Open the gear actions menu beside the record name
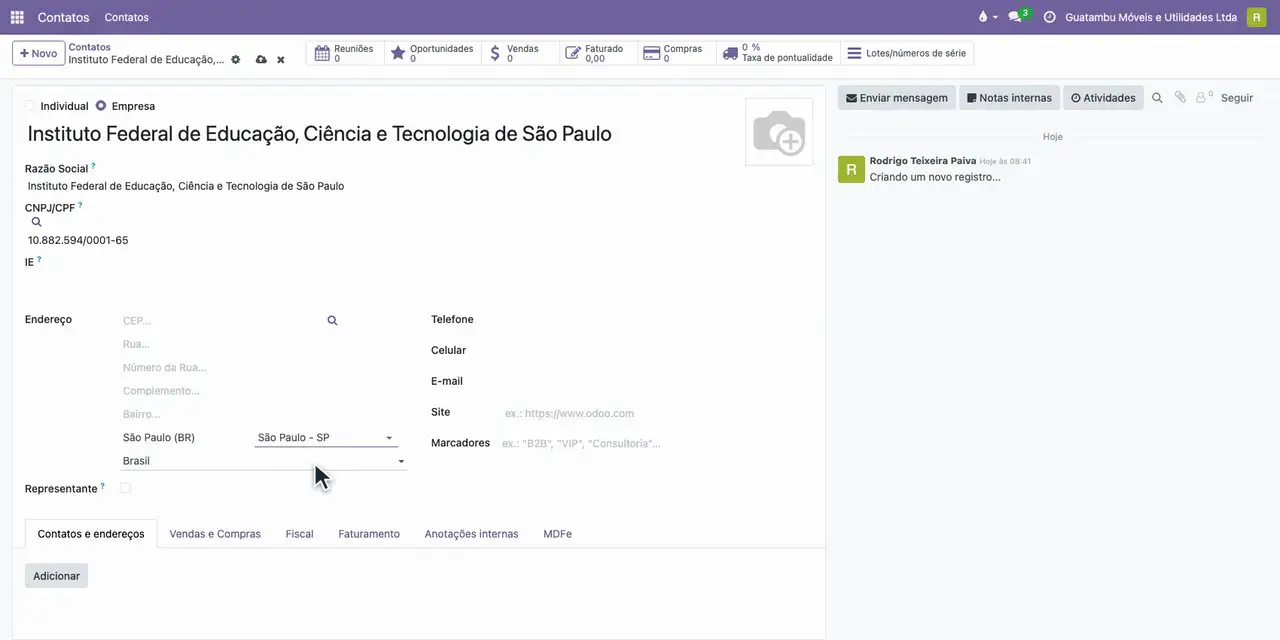Screen dimensions: 1280x640 tap(236, 60)
